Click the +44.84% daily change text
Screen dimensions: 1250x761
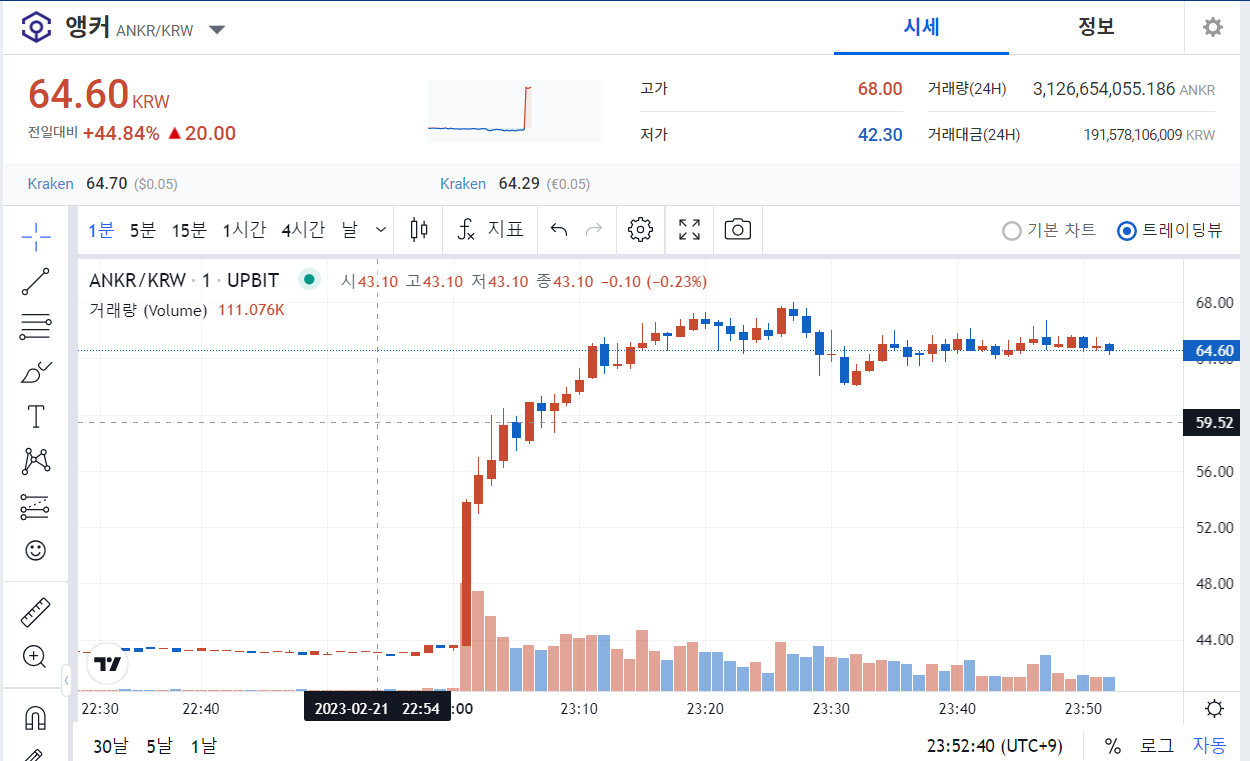coord(120,133)
